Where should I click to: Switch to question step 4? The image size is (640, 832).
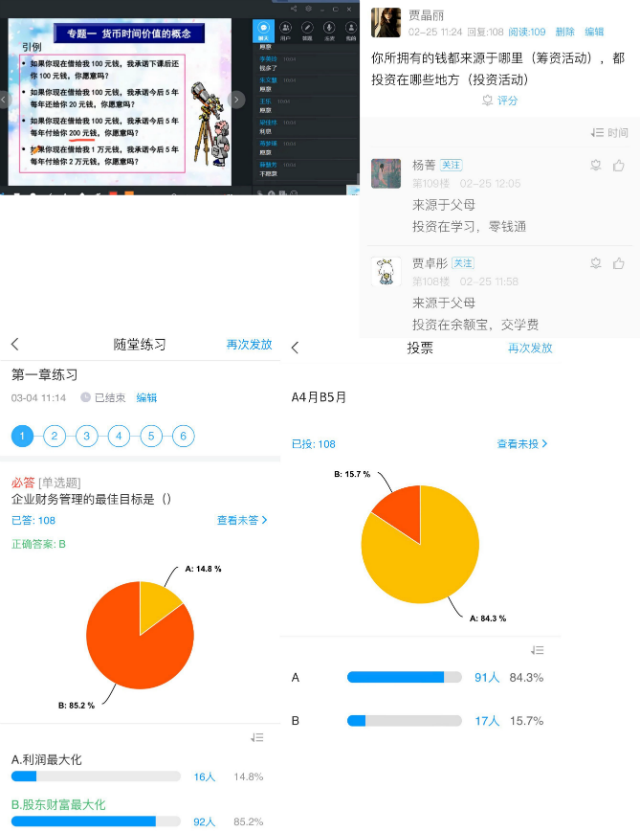click(119, 436)
